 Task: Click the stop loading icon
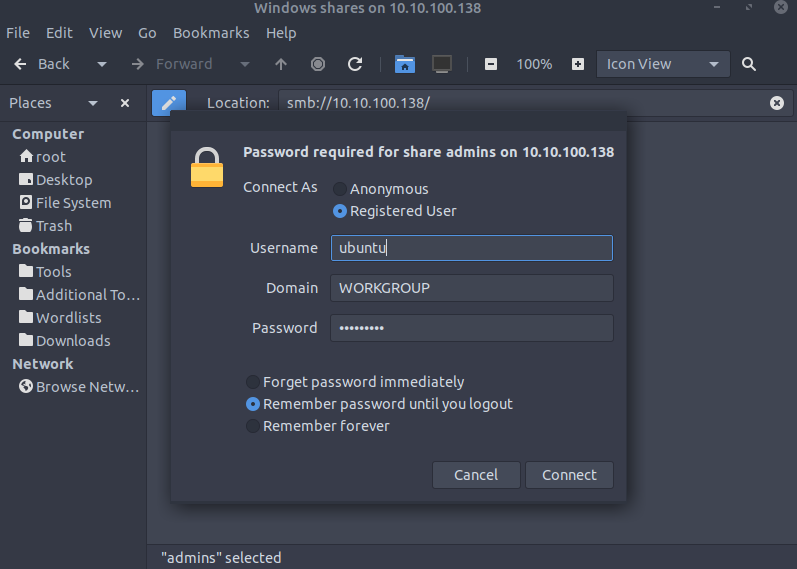coord(318,64)
